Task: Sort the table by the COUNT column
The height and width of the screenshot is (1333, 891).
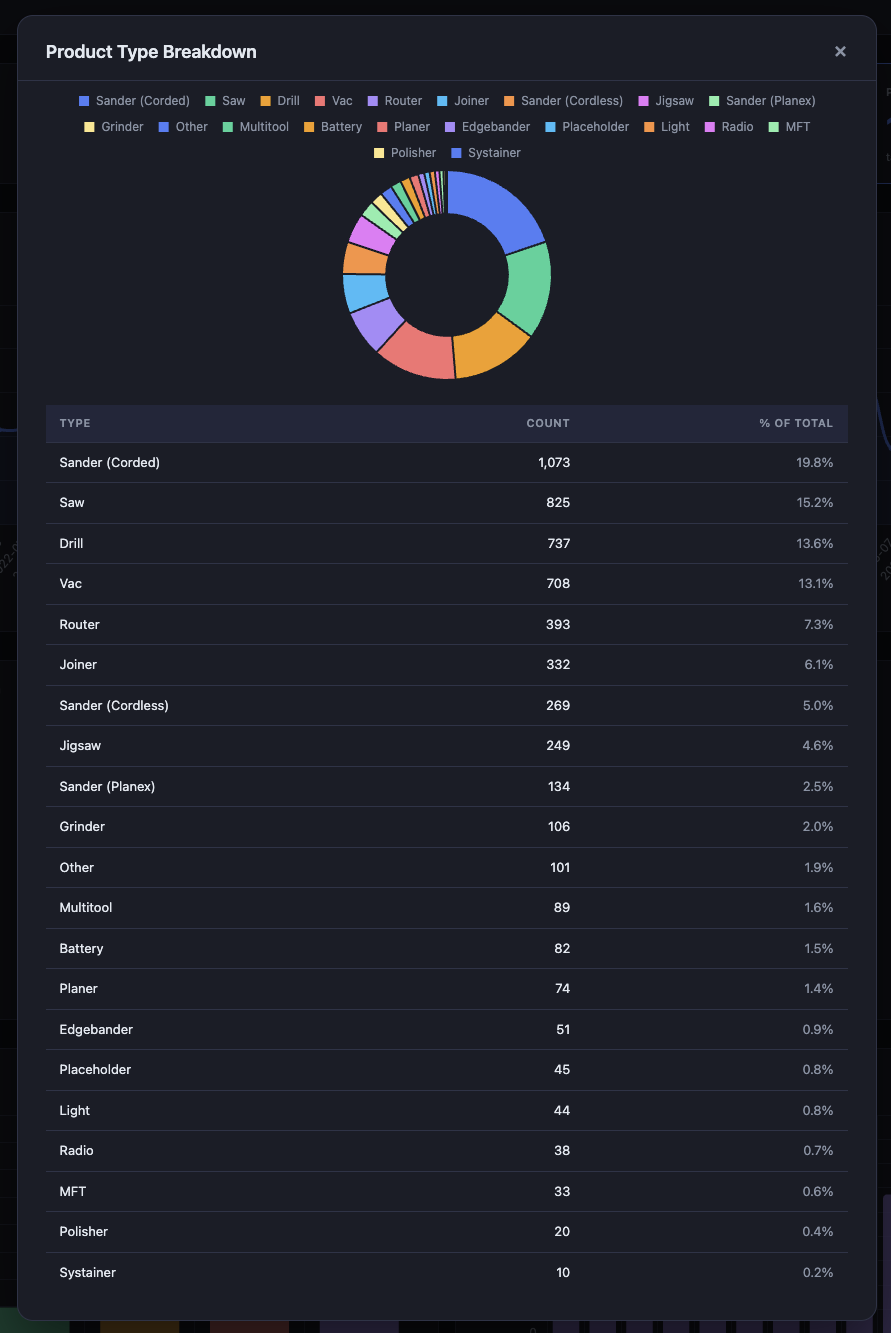Action: tap(548, 423)
